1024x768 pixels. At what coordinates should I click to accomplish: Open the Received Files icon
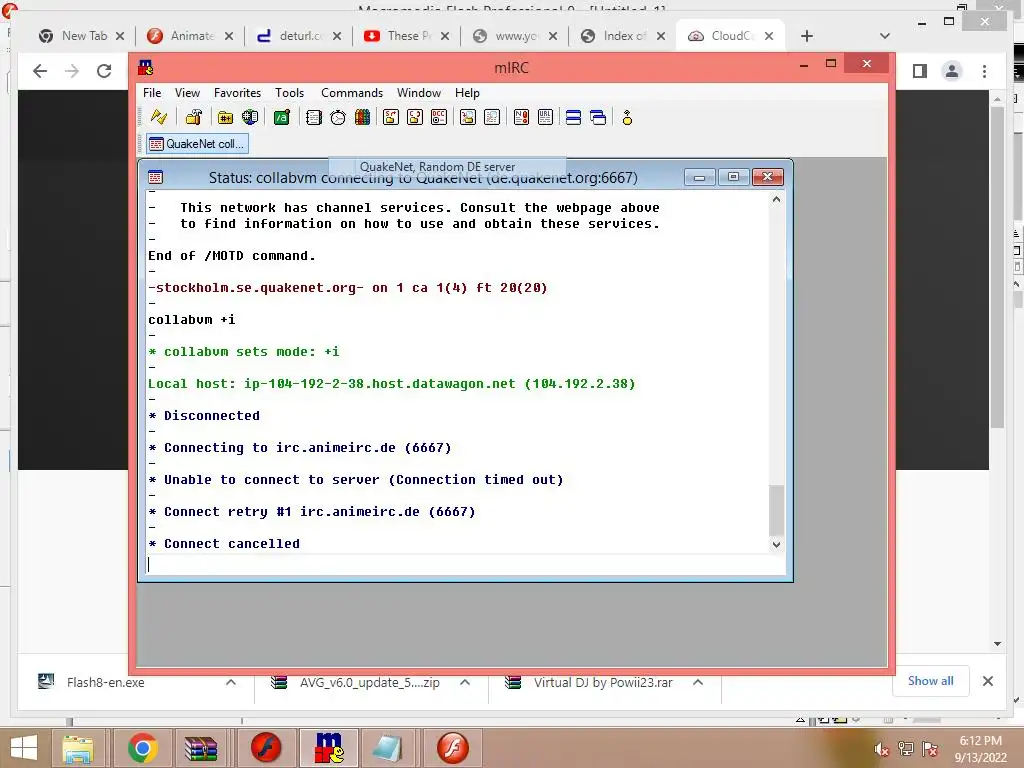click(468, 118)
